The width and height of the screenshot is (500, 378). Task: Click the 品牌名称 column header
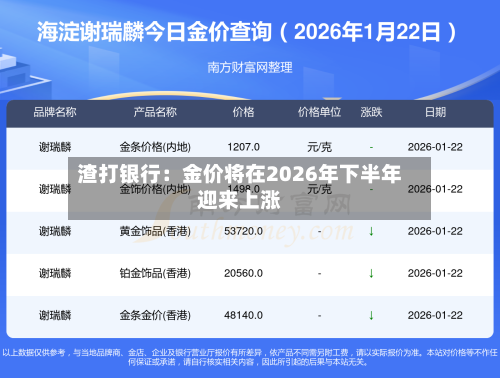point(55,112)
